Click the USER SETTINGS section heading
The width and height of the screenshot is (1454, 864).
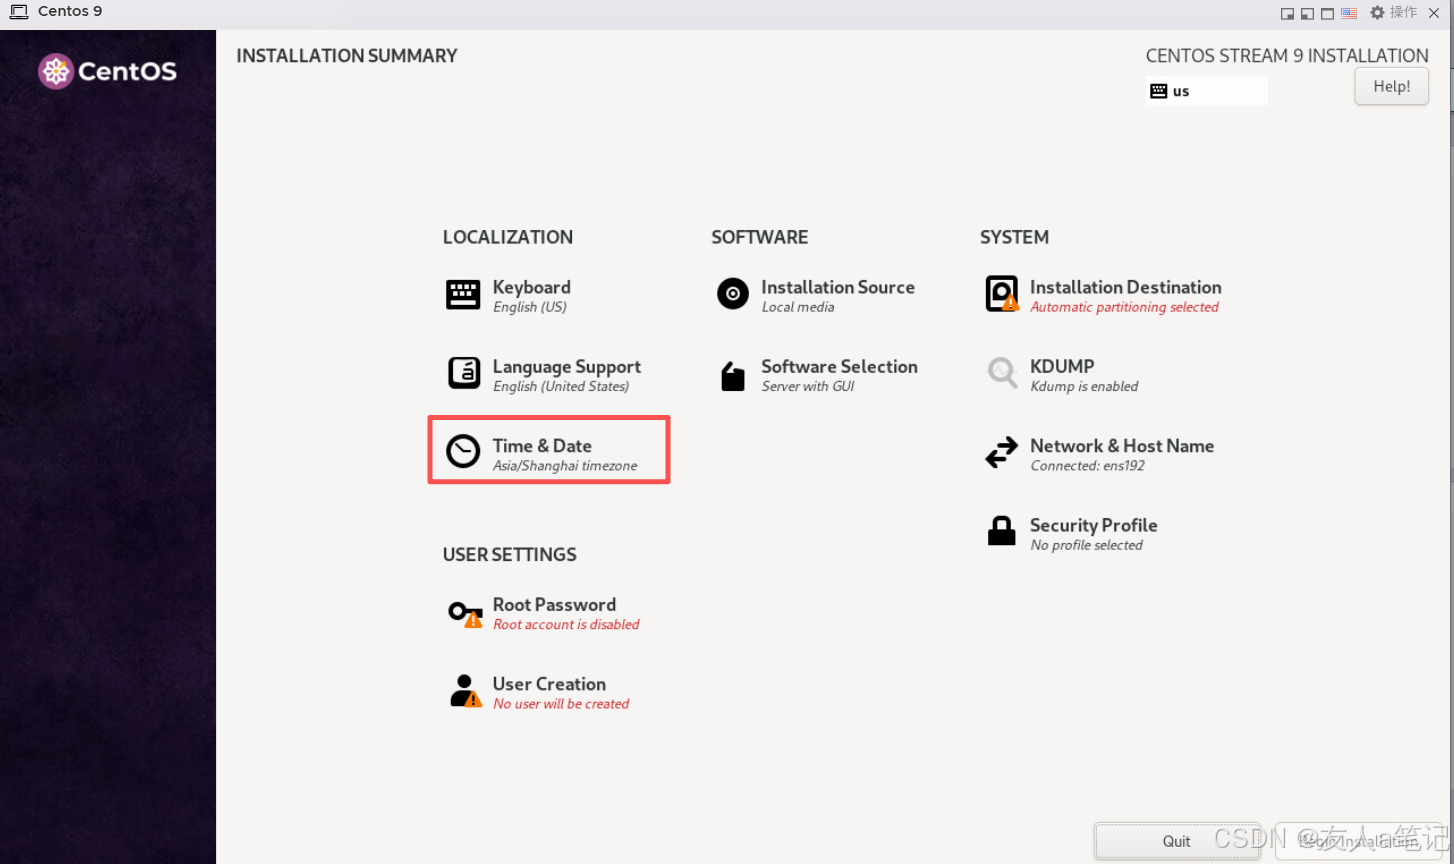pyautogui.click(x=510, y=555)
